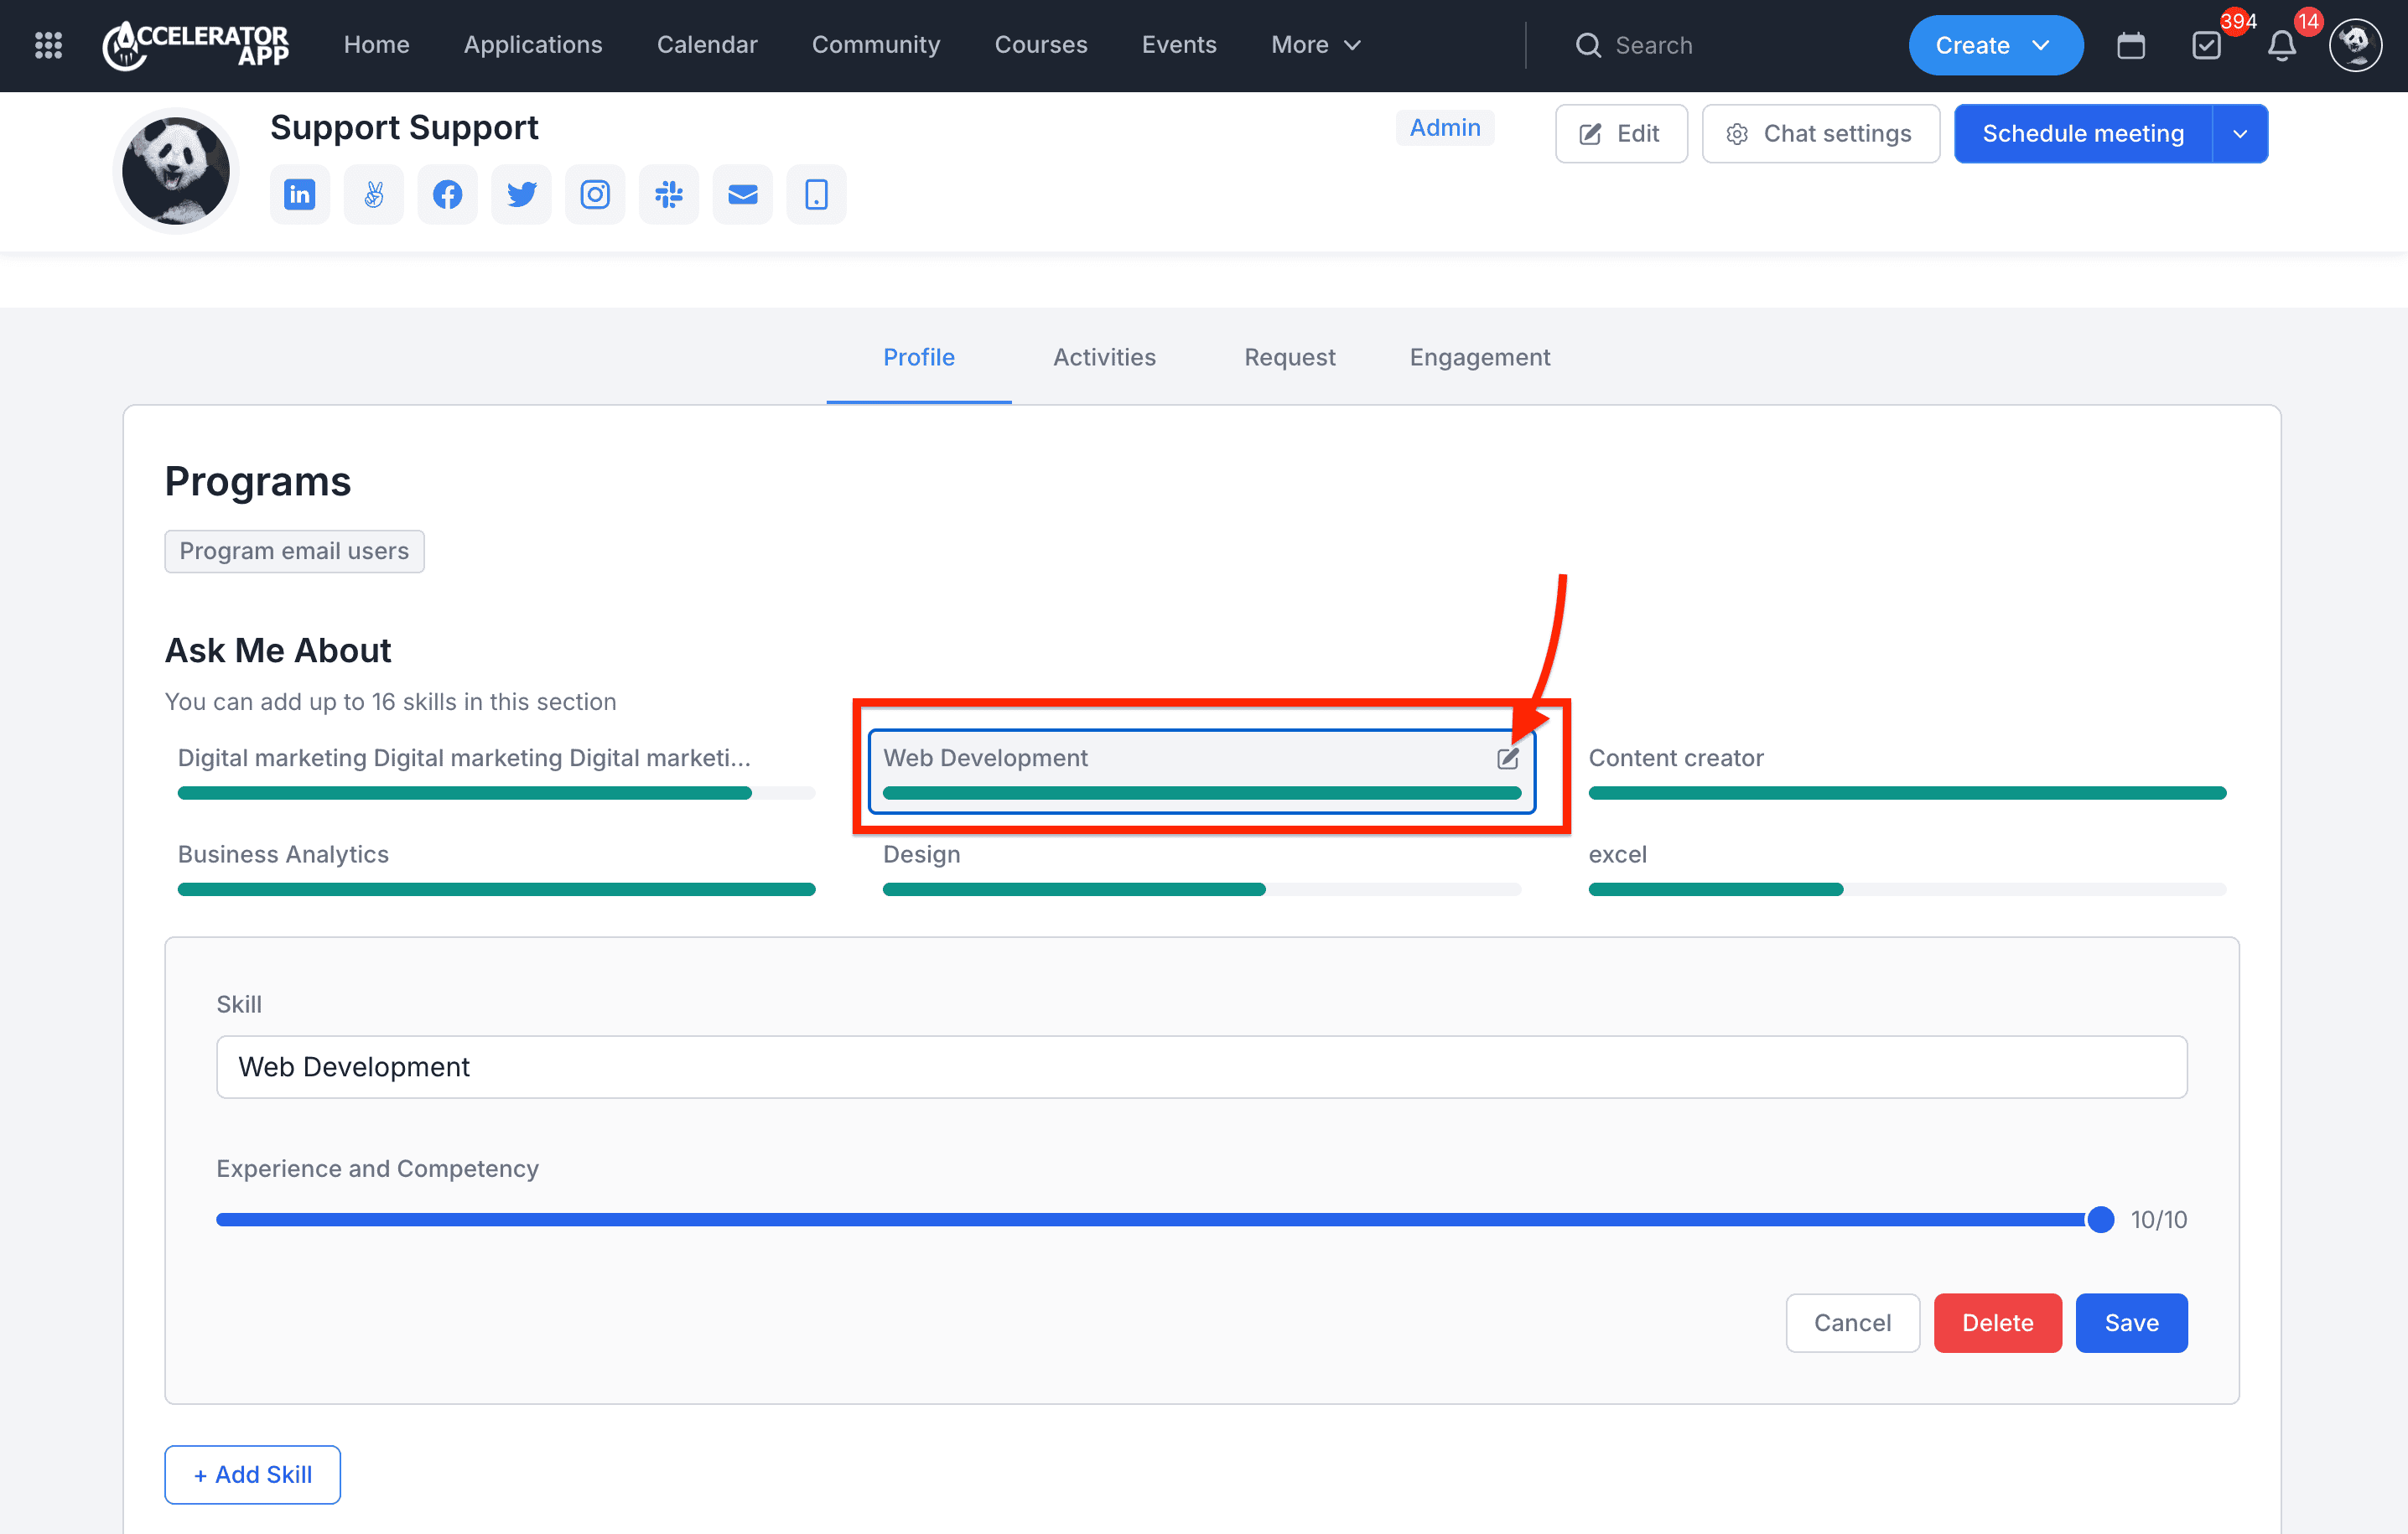Open the Twitter profile icon
The height and width of the screenshot is (1534, 2408).
(x=521, y=194)
